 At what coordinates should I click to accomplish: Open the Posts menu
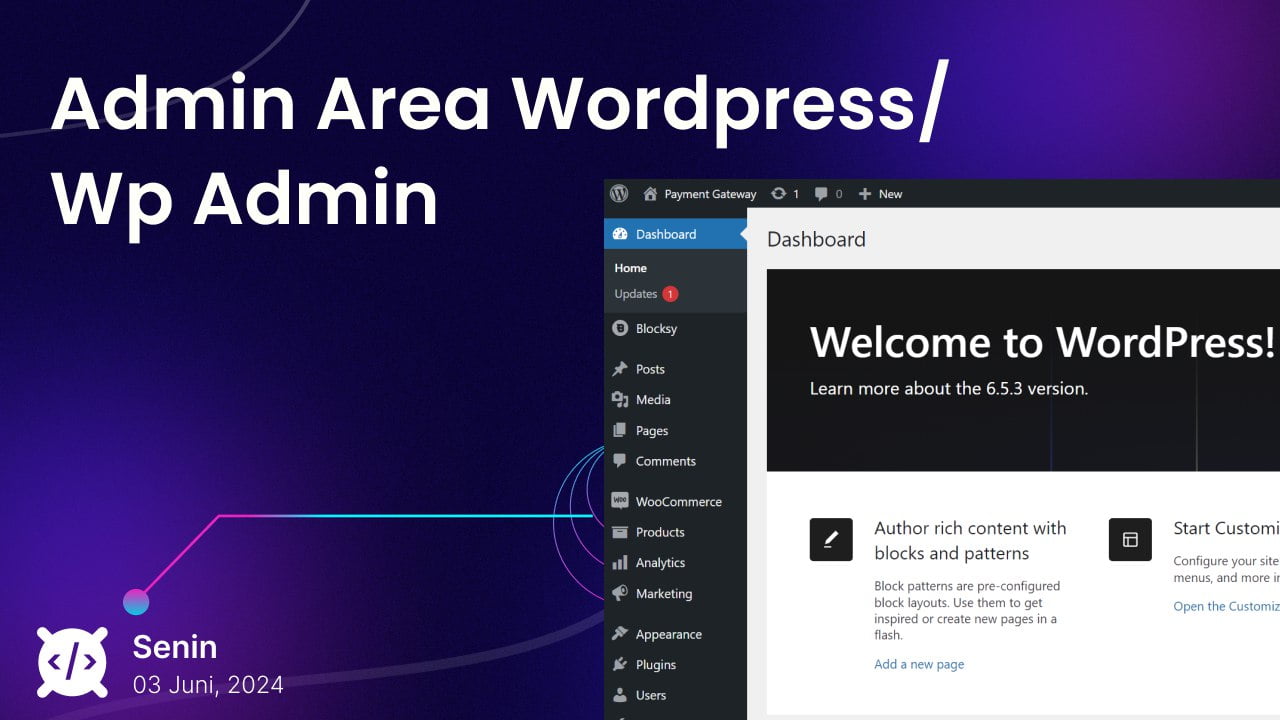pyautogui.click(x=650, y=369)
